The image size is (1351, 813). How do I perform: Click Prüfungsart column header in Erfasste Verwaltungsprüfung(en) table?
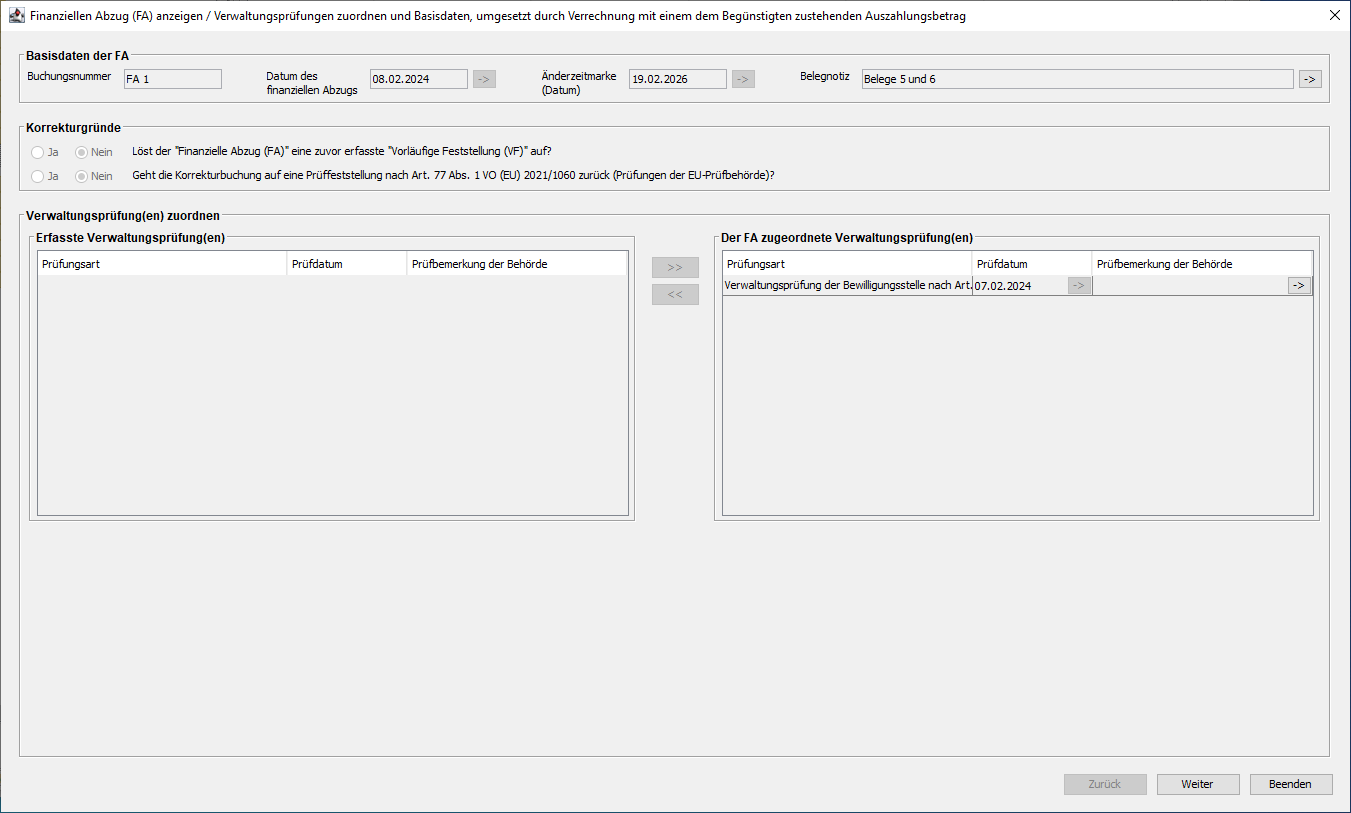point(162,264)
